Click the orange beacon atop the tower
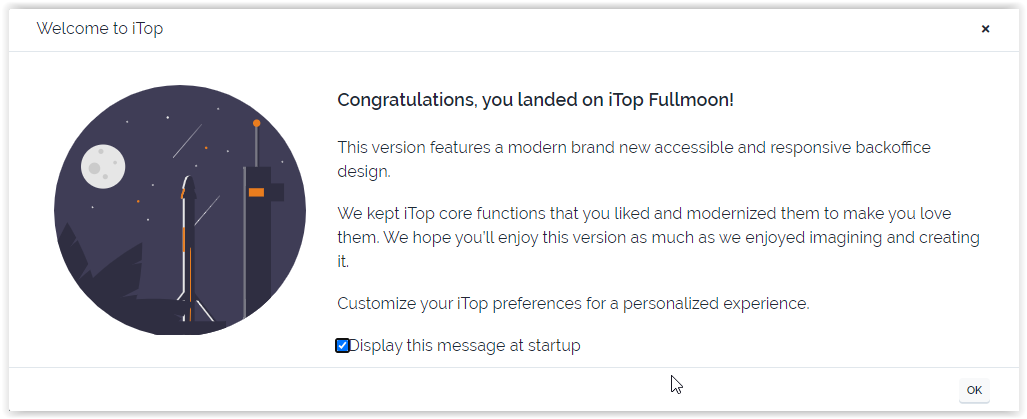 (x=257, y=123)
